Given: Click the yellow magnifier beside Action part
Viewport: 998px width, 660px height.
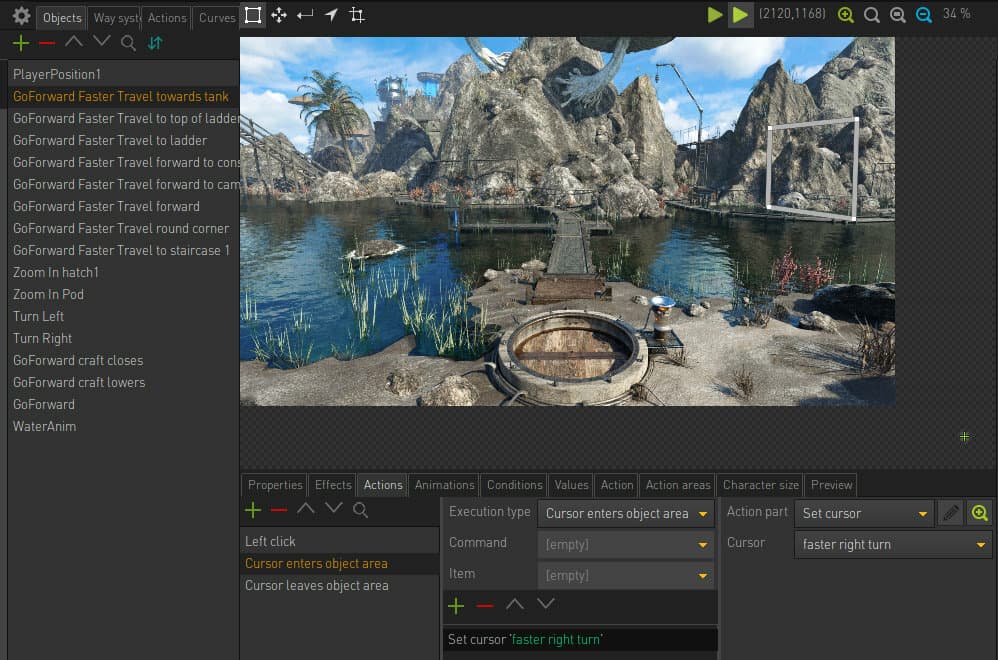Looking at the screenshot, I should (980, 513).
